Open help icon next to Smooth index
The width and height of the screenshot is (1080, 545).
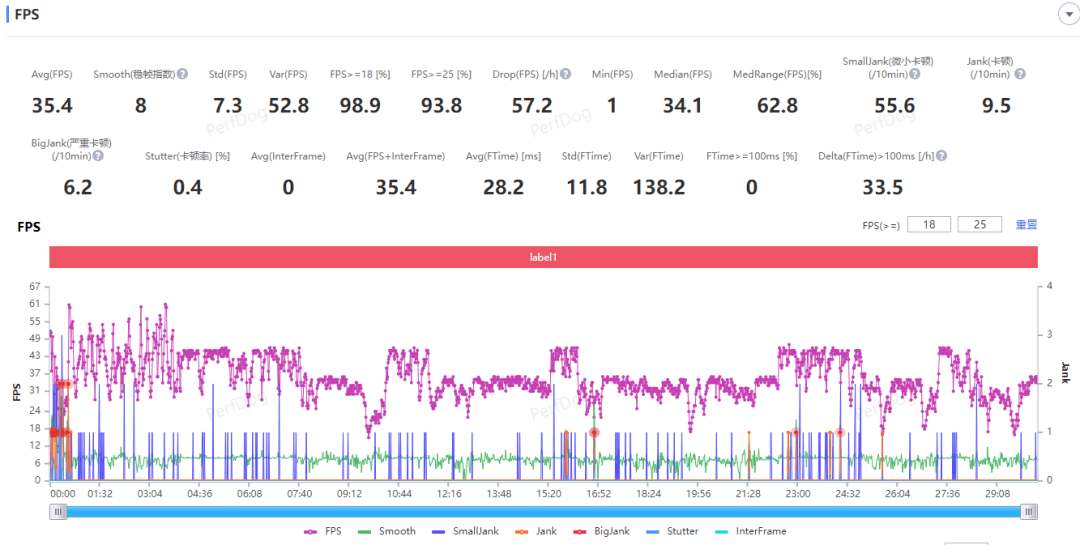(x=183, y=74)
